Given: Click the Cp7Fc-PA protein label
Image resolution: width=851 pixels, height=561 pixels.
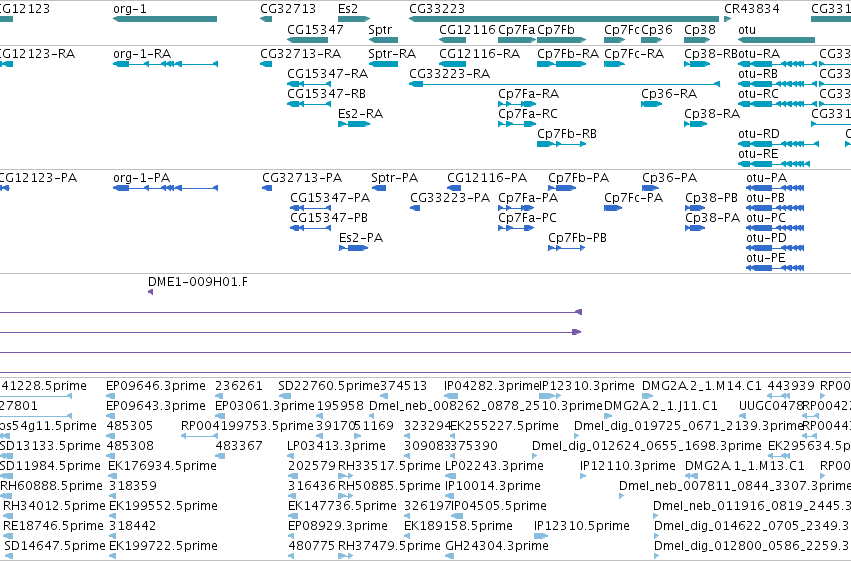Looking at the screenshot, I should (633, 197).
